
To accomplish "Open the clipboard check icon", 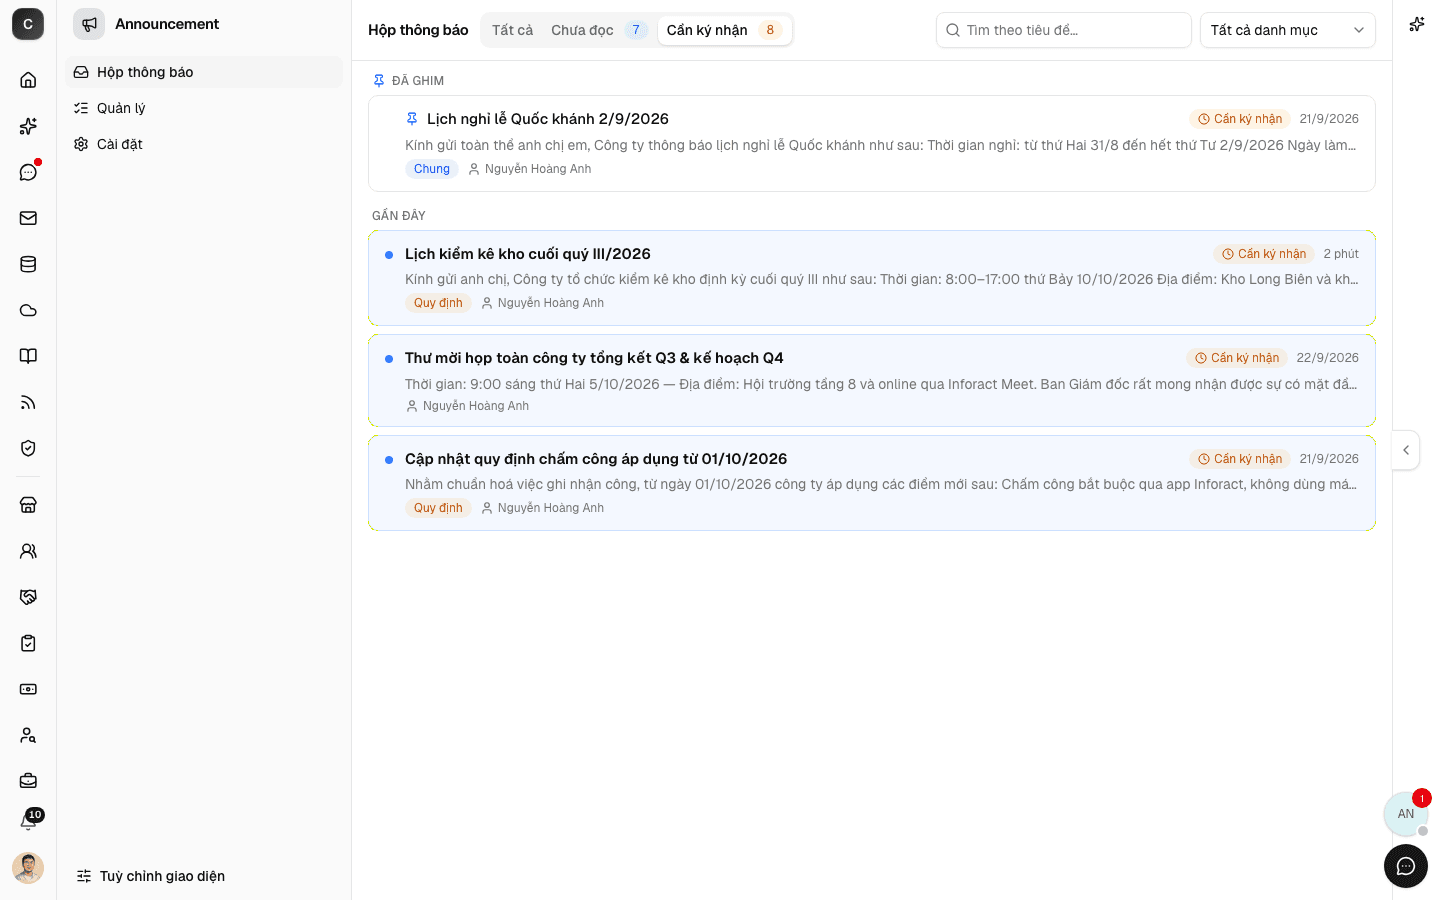I will tap(28, 643).
